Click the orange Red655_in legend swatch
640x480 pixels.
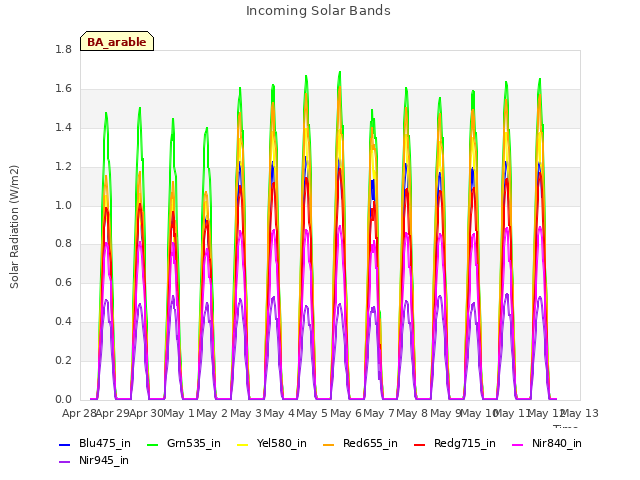pyautogui.click(x=329, y=444)
